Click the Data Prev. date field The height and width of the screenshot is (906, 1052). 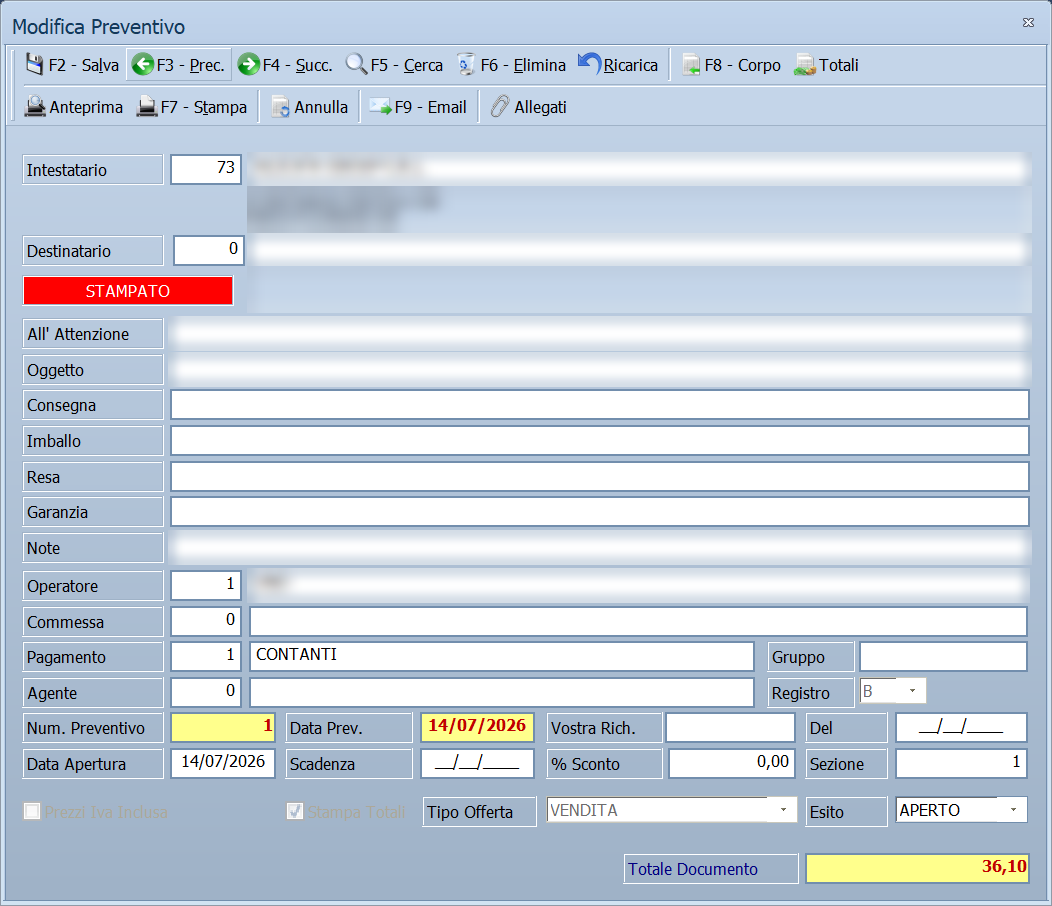[x=477, y=727]
